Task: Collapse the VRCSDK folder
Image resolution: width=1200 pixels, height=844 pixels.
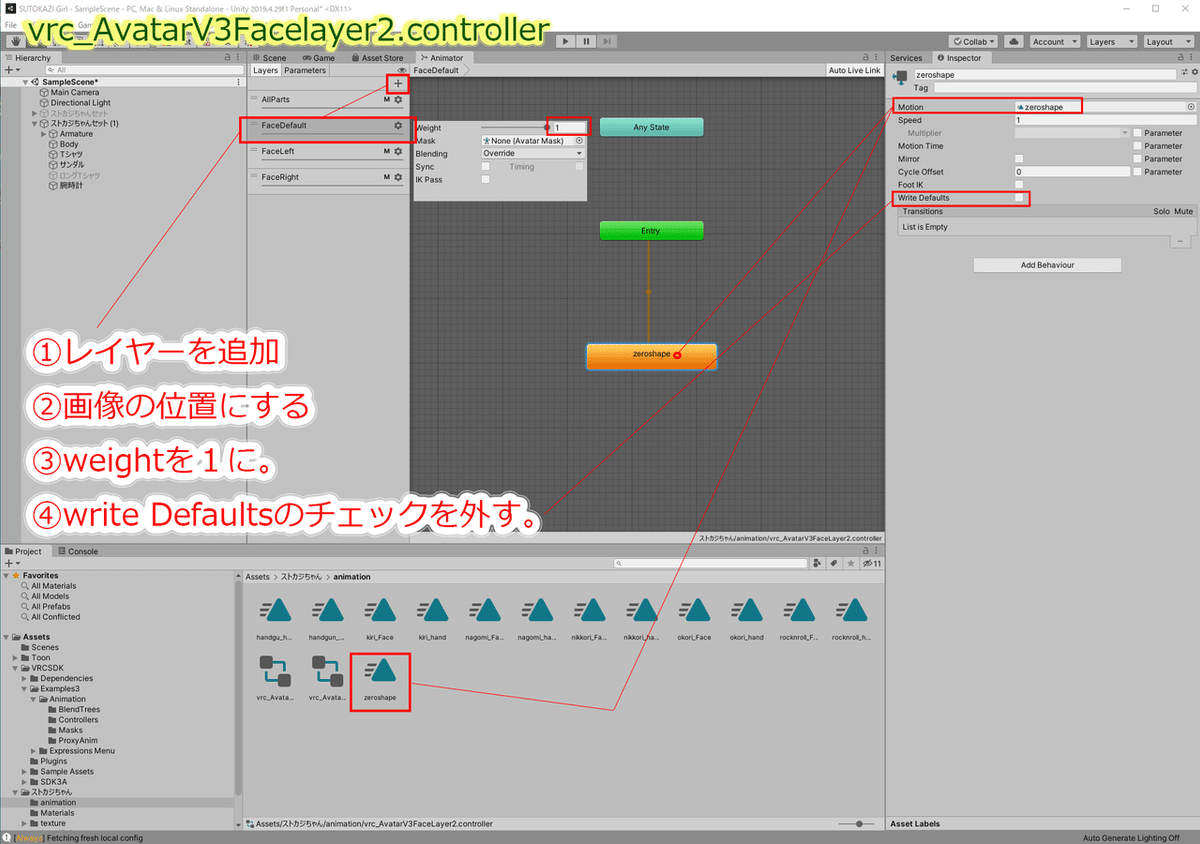Action: [17, 668]
